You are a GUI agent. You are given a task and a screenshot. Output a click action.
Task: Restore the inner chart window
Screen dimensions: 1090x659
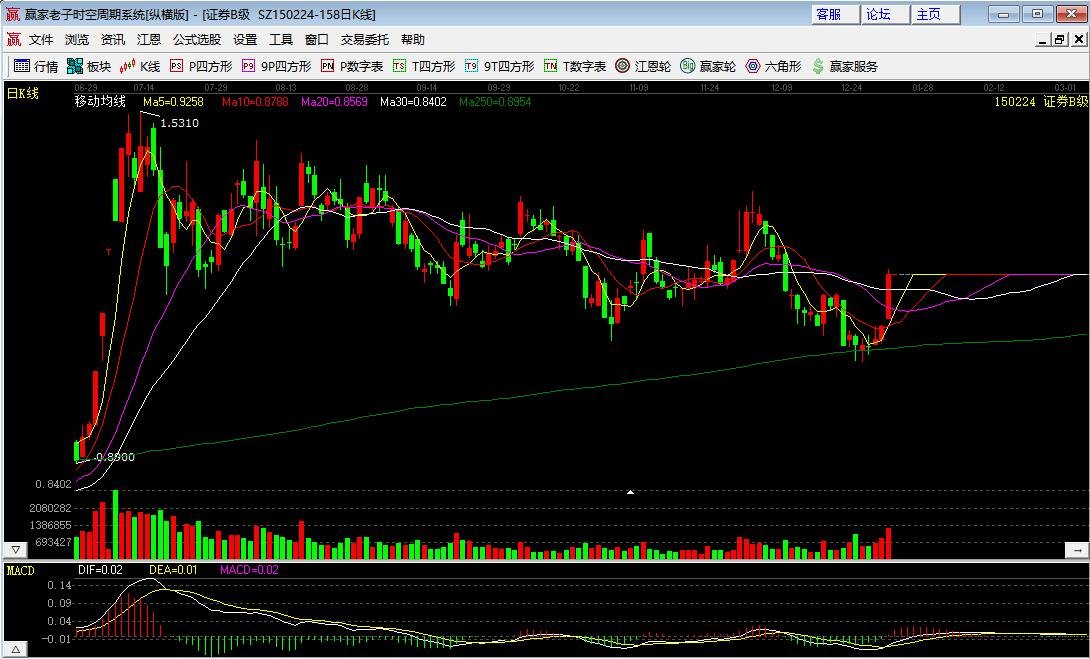1059,40
